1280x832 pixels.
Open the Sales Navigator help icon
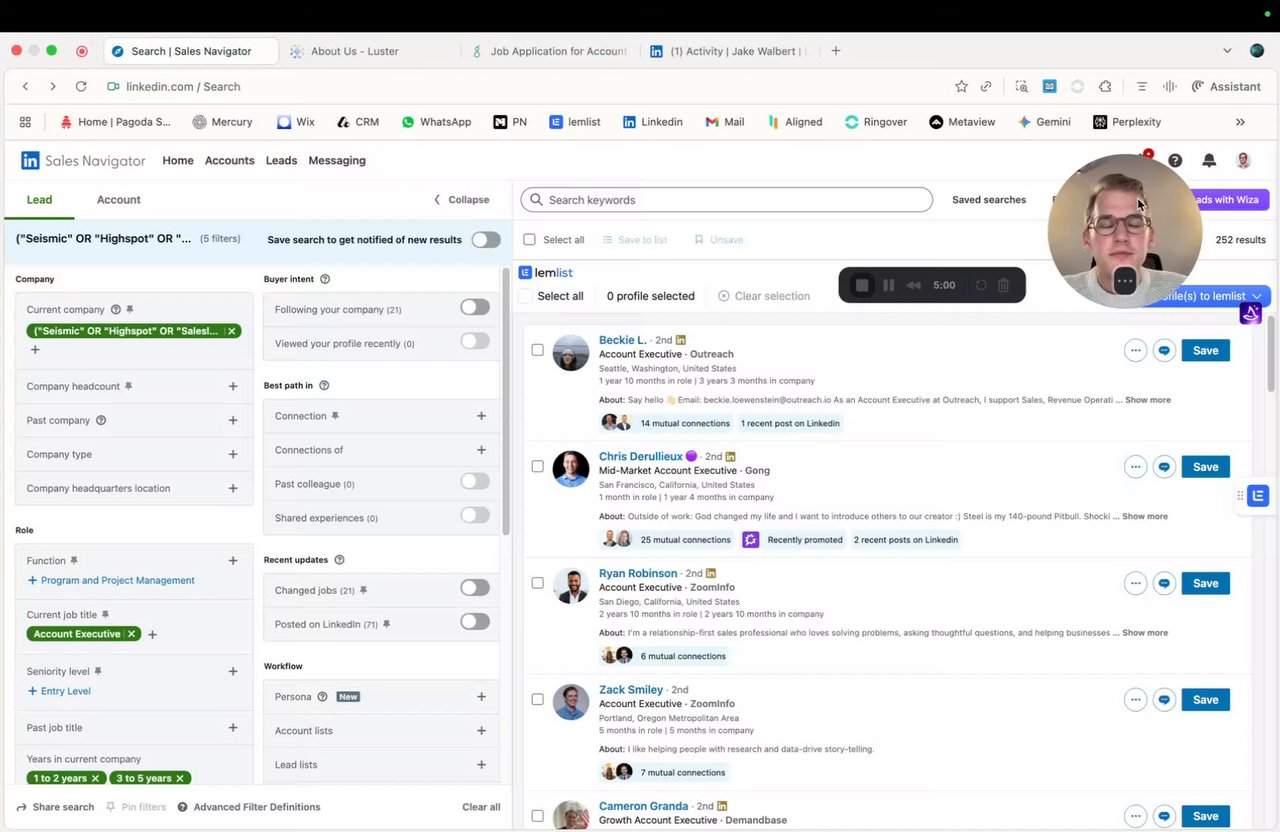[x=1175, y=160]
